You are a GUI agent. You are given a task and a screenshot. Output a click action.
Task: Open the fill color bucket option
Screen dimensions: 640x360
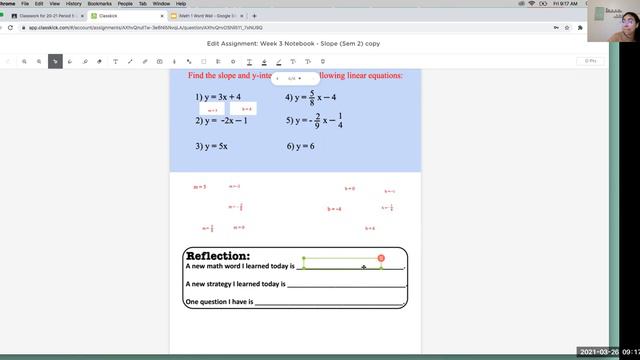click(x=264, y=62)
